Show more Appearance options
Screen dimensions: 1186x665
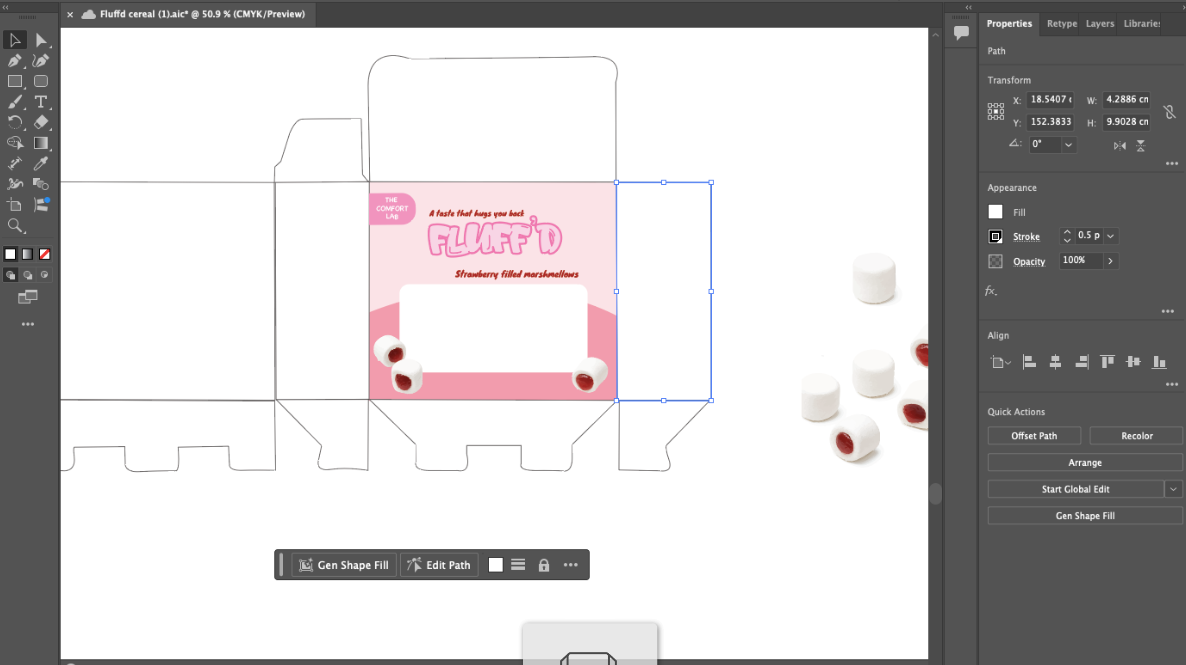click(1168, 312)
